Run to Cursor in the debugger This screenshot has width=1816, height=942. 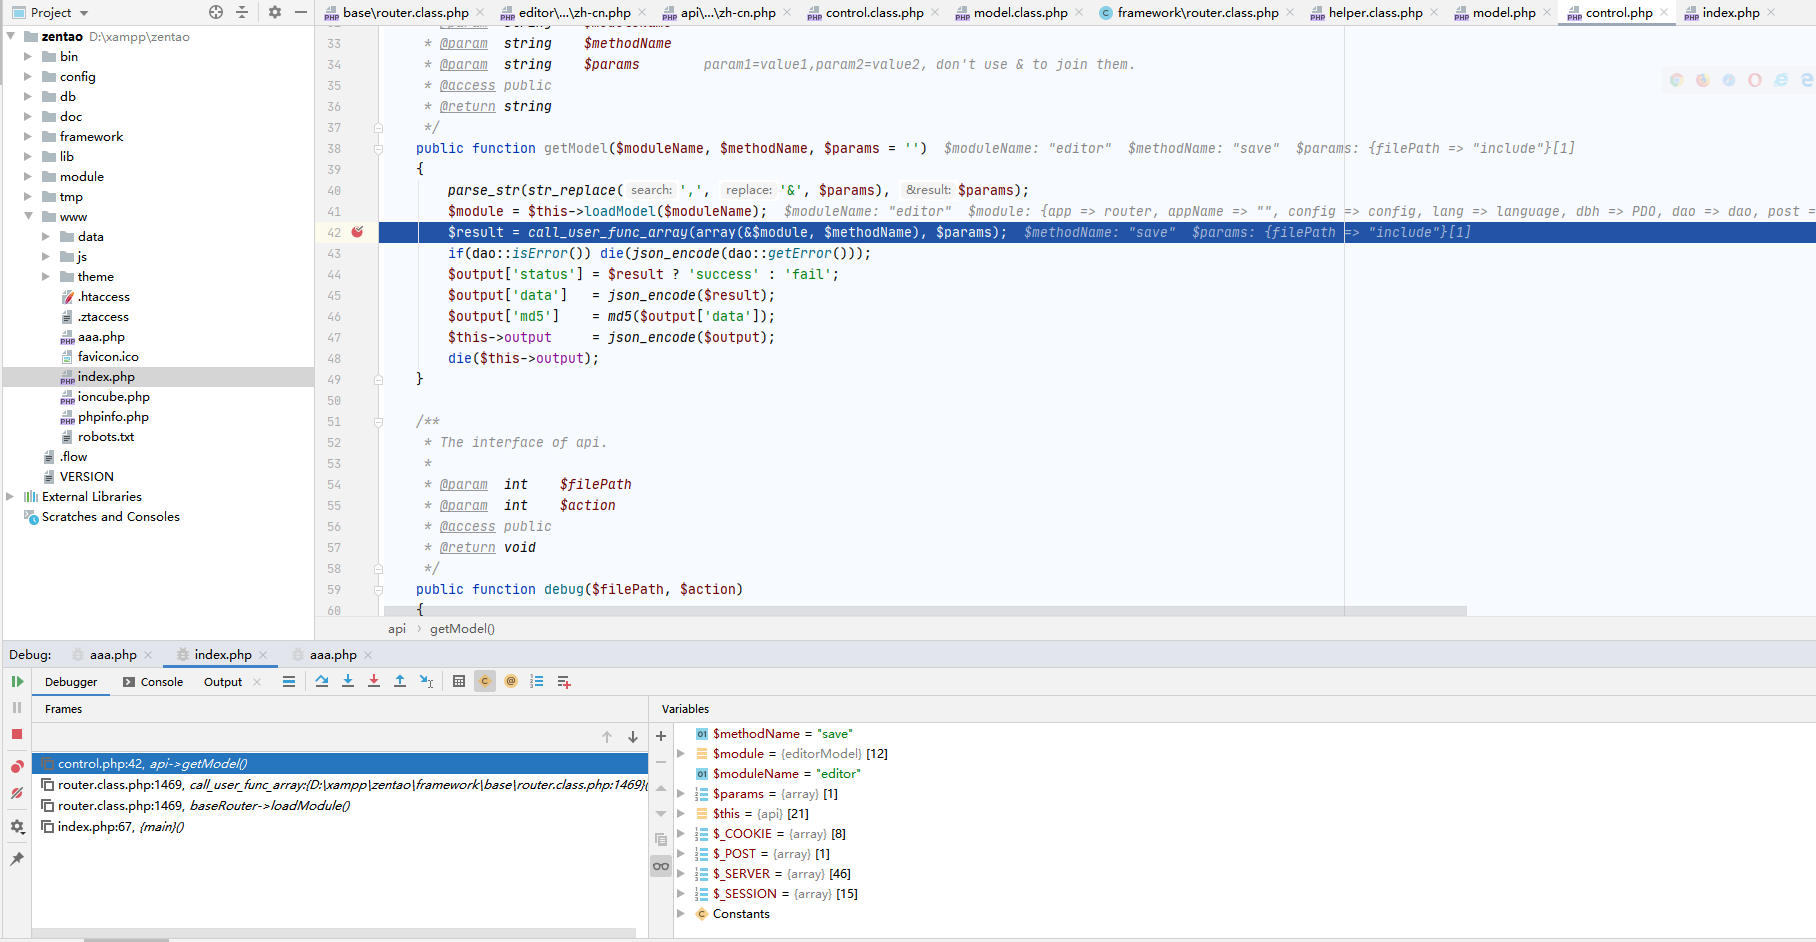pos(427,682)
